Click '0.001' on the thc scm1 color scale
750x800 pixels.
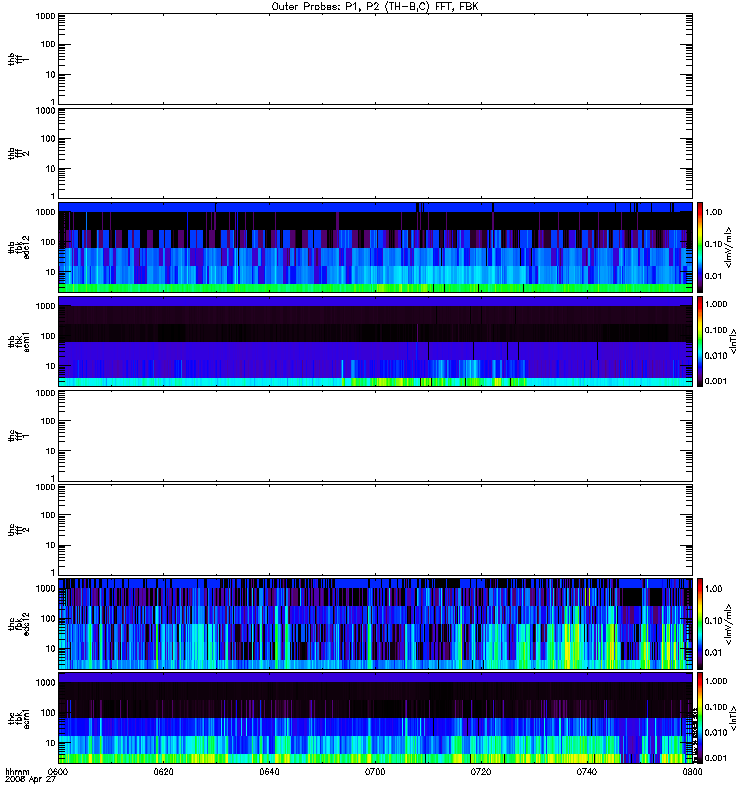point(716,758)
